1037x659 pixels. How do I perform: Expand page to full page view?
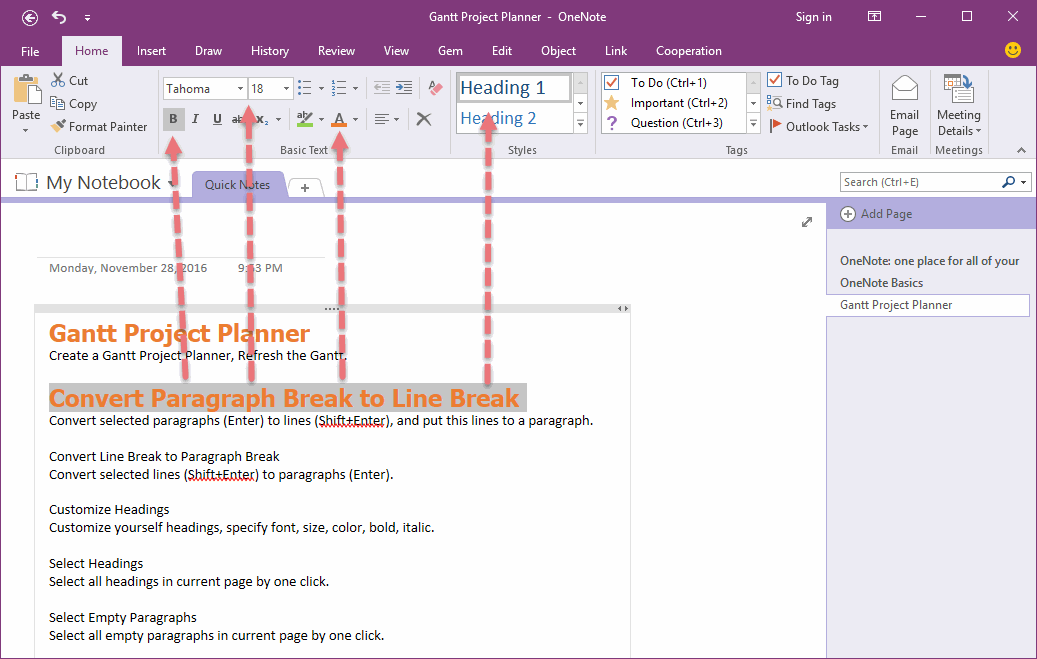(807, 222)
